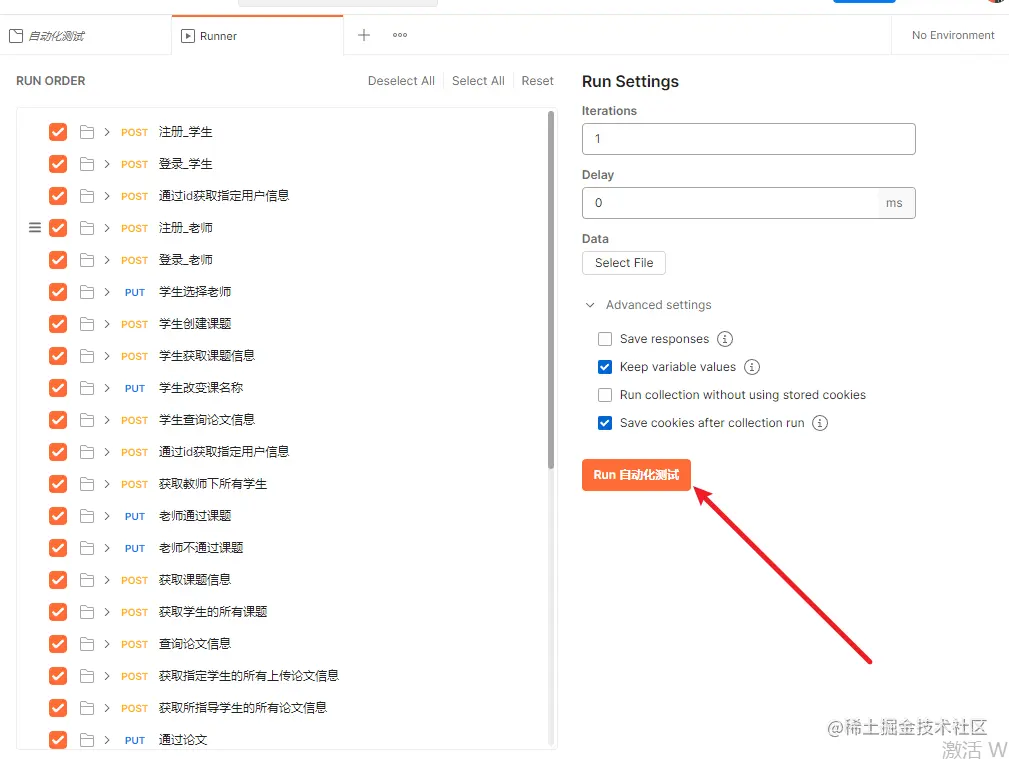This screenshot has height=759, width=1009.
Task: Click the folder icon for 登录_学生
Action: (x=87, y=164)
